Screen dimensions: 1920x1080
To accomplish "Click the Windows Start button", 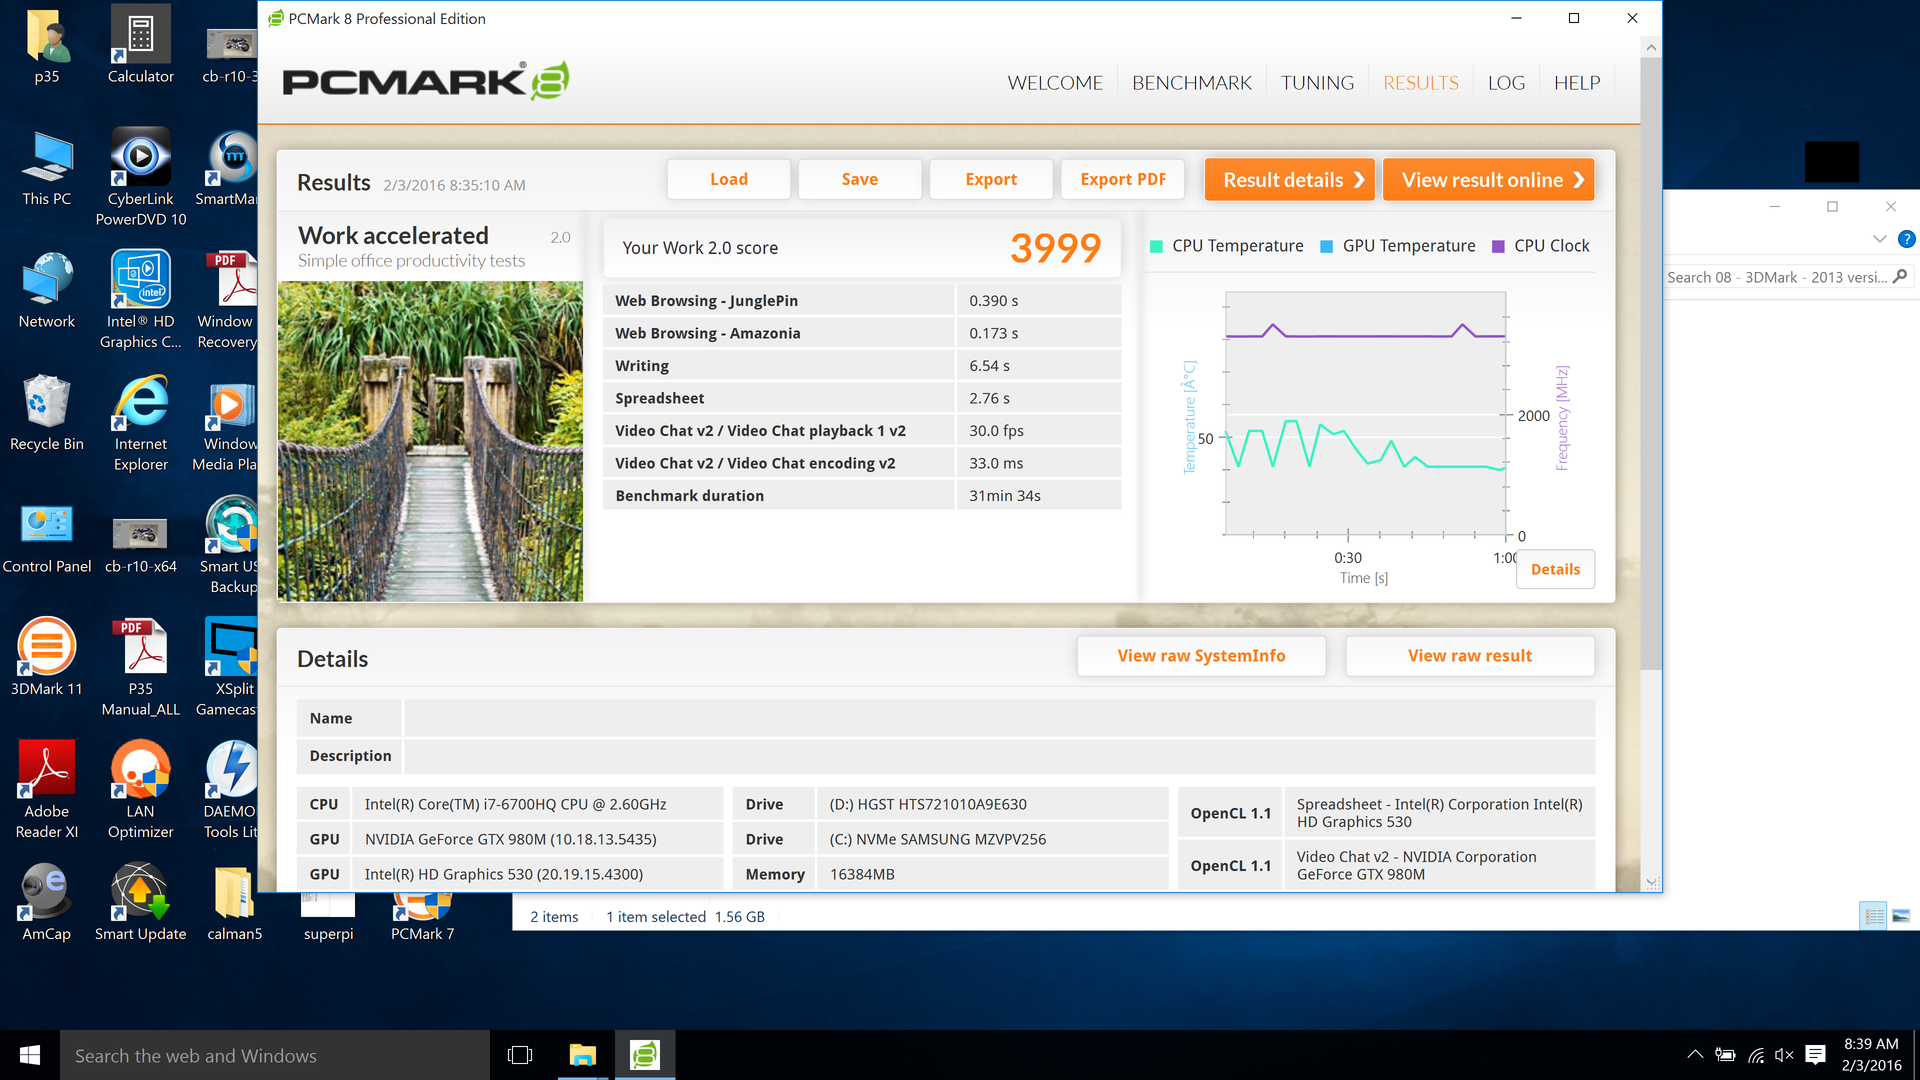I will pyautogui.click(x=30, y=1055).
